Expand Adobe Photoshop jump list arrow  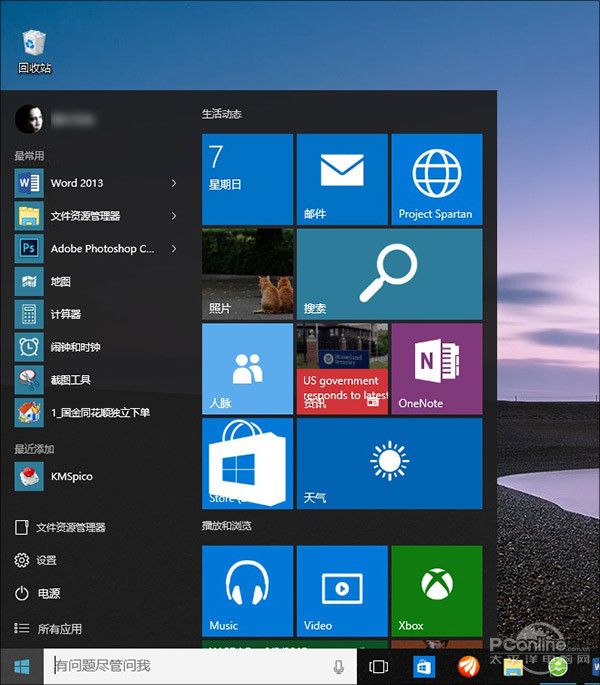click(x=174, y=248)
